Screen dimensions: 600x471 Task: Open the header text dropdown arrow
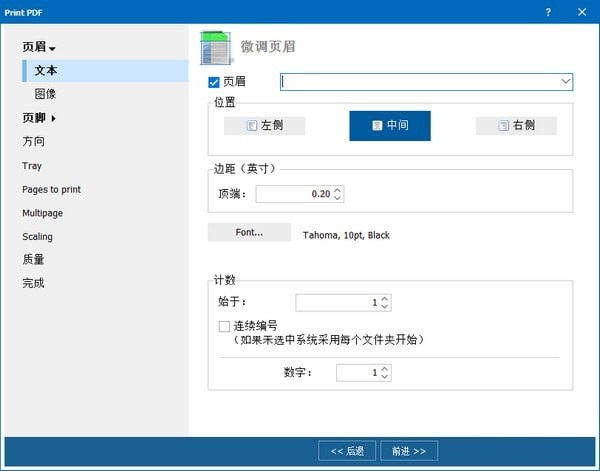(x=566, y=81)
